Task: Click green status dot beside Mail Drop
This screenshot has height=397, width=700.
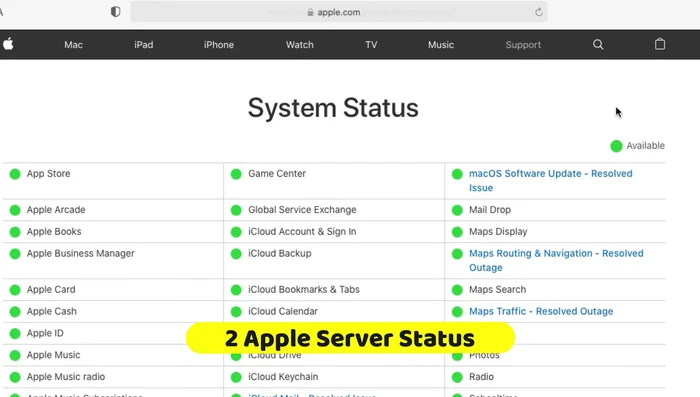Action: pos(457,210)
